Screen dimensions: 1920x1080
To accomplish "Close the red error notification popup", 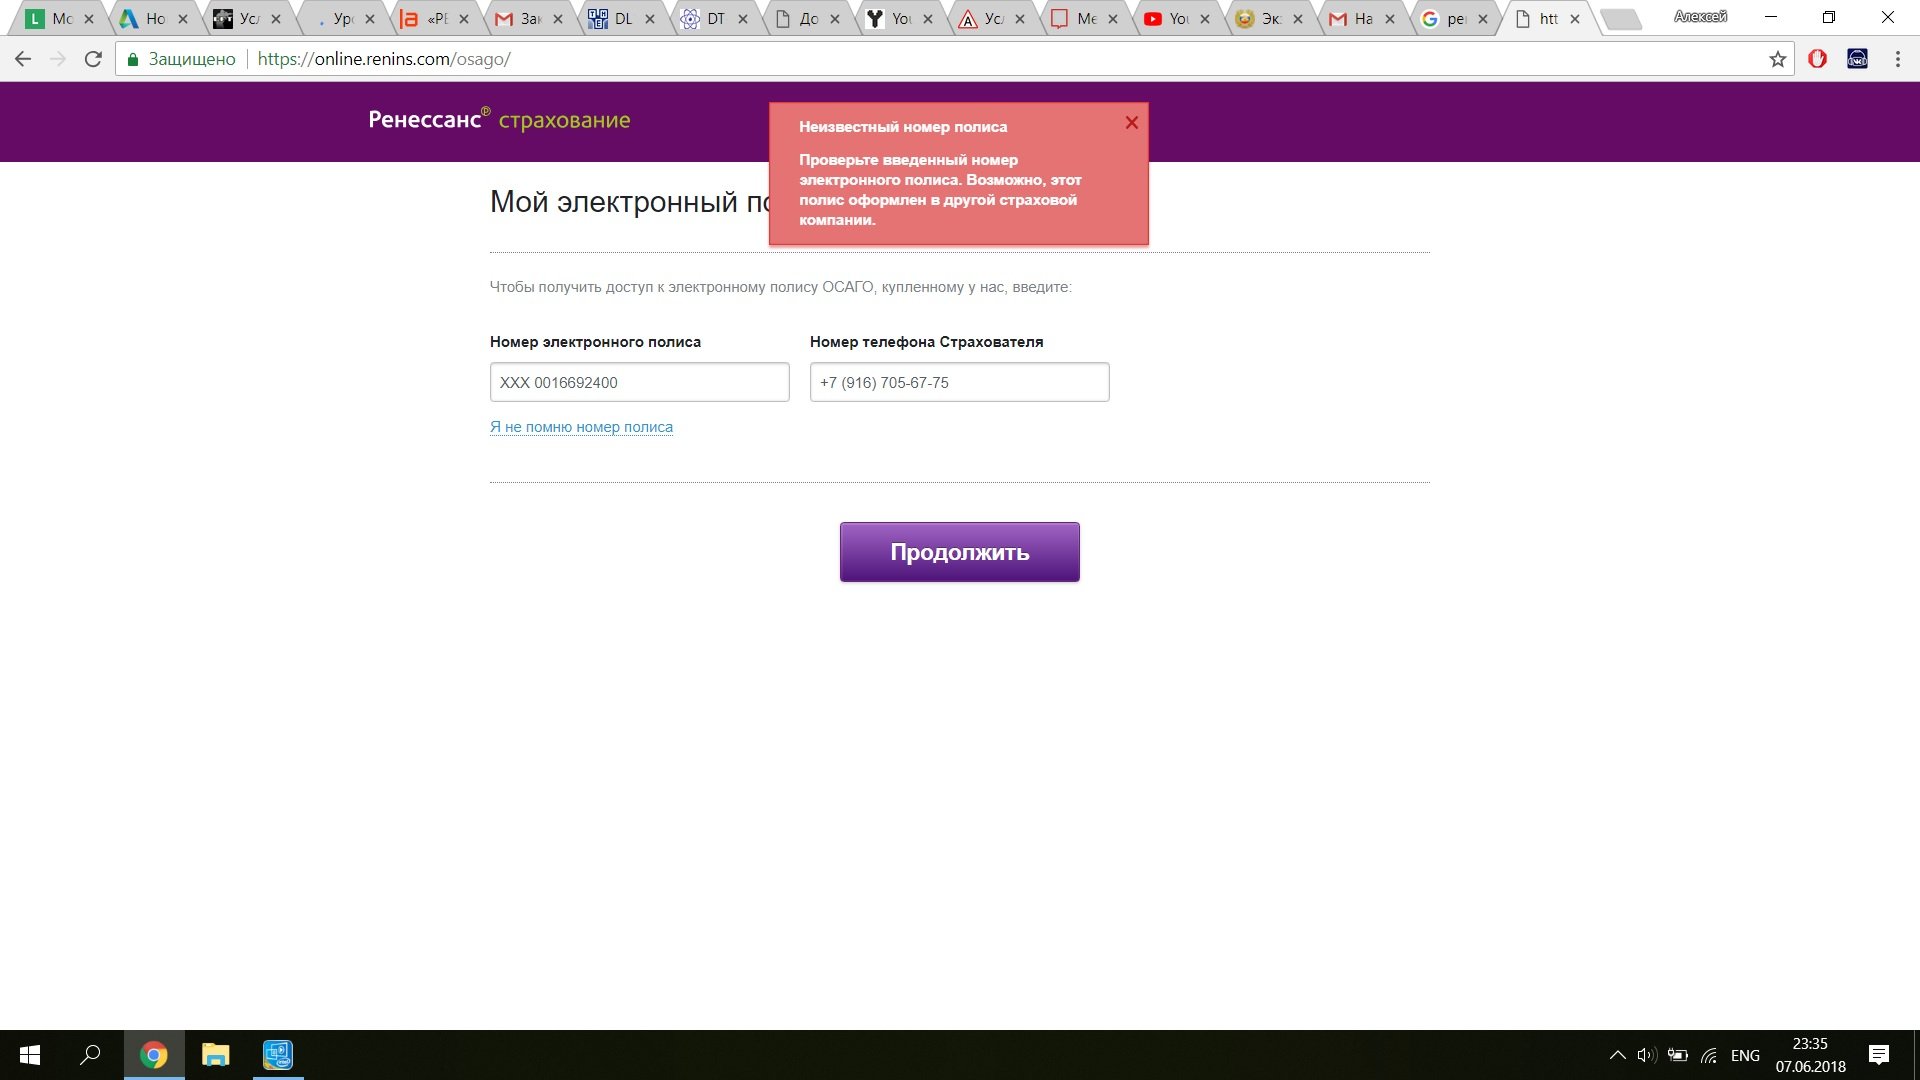I will pyautogui.click(x=1131, y=123).
